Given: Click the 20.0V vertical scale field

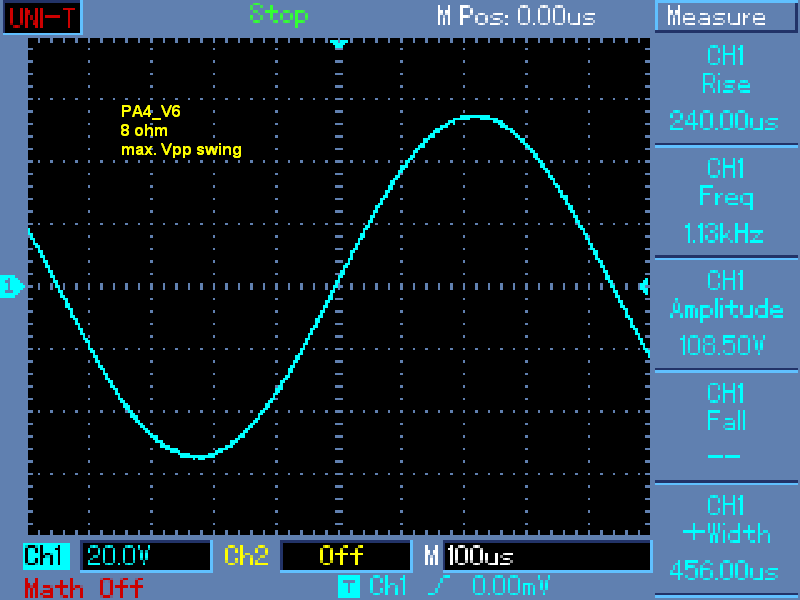Looking at the screenshot, I should tap(146, 556).
